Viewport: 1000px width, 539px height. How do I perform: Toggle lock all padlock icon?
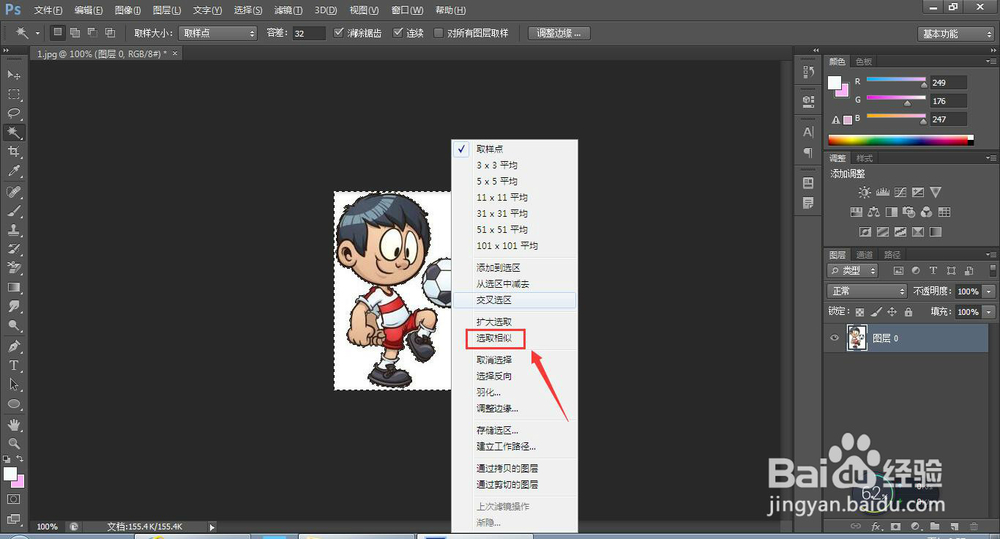coord(908,312)
